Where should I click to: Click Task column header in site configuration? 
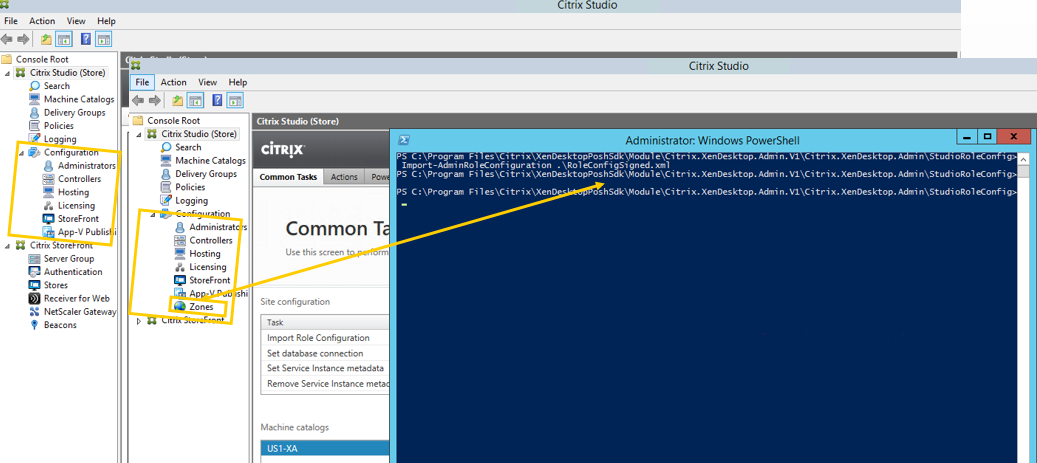(325, 323)
